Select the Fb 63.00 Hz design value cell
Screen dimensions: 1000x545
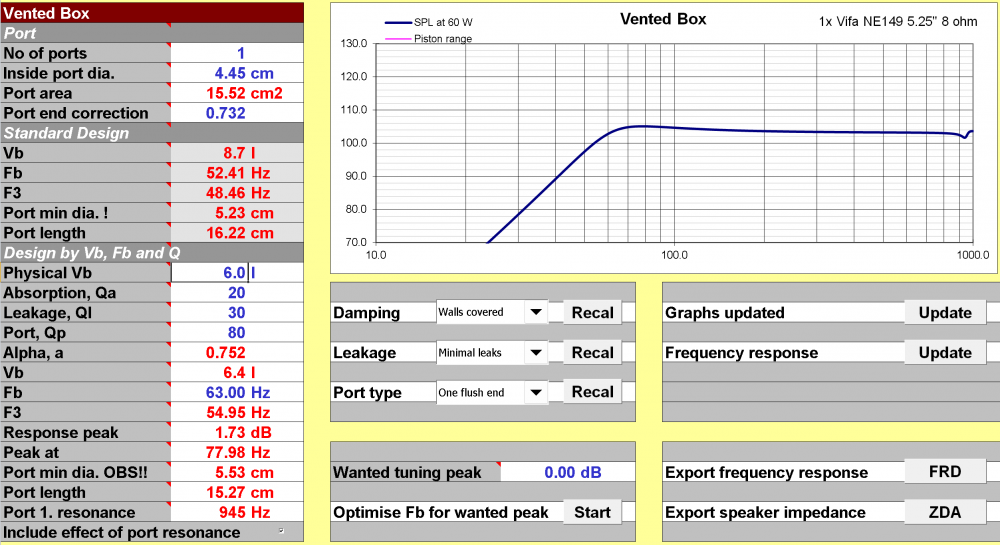pyautogui.click(x=238, y=393)
